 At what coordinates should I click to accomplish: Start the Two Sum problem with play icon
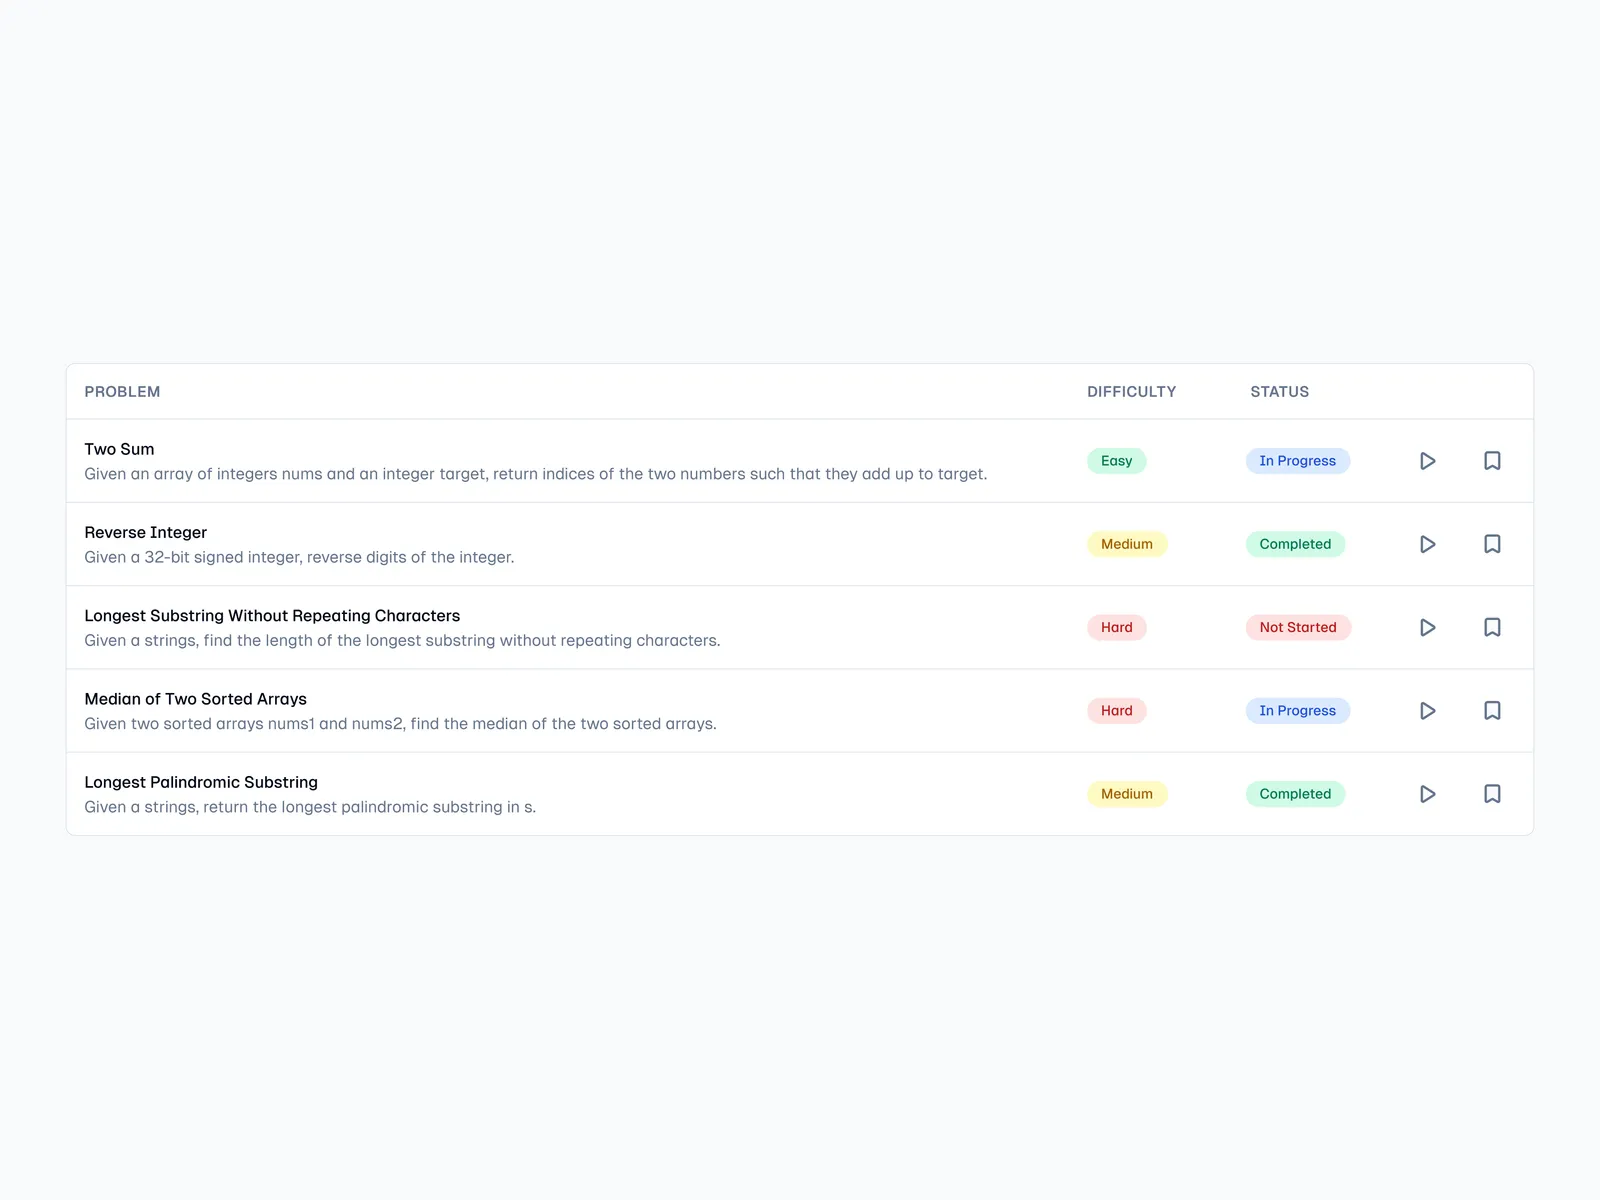point(1427,461)
